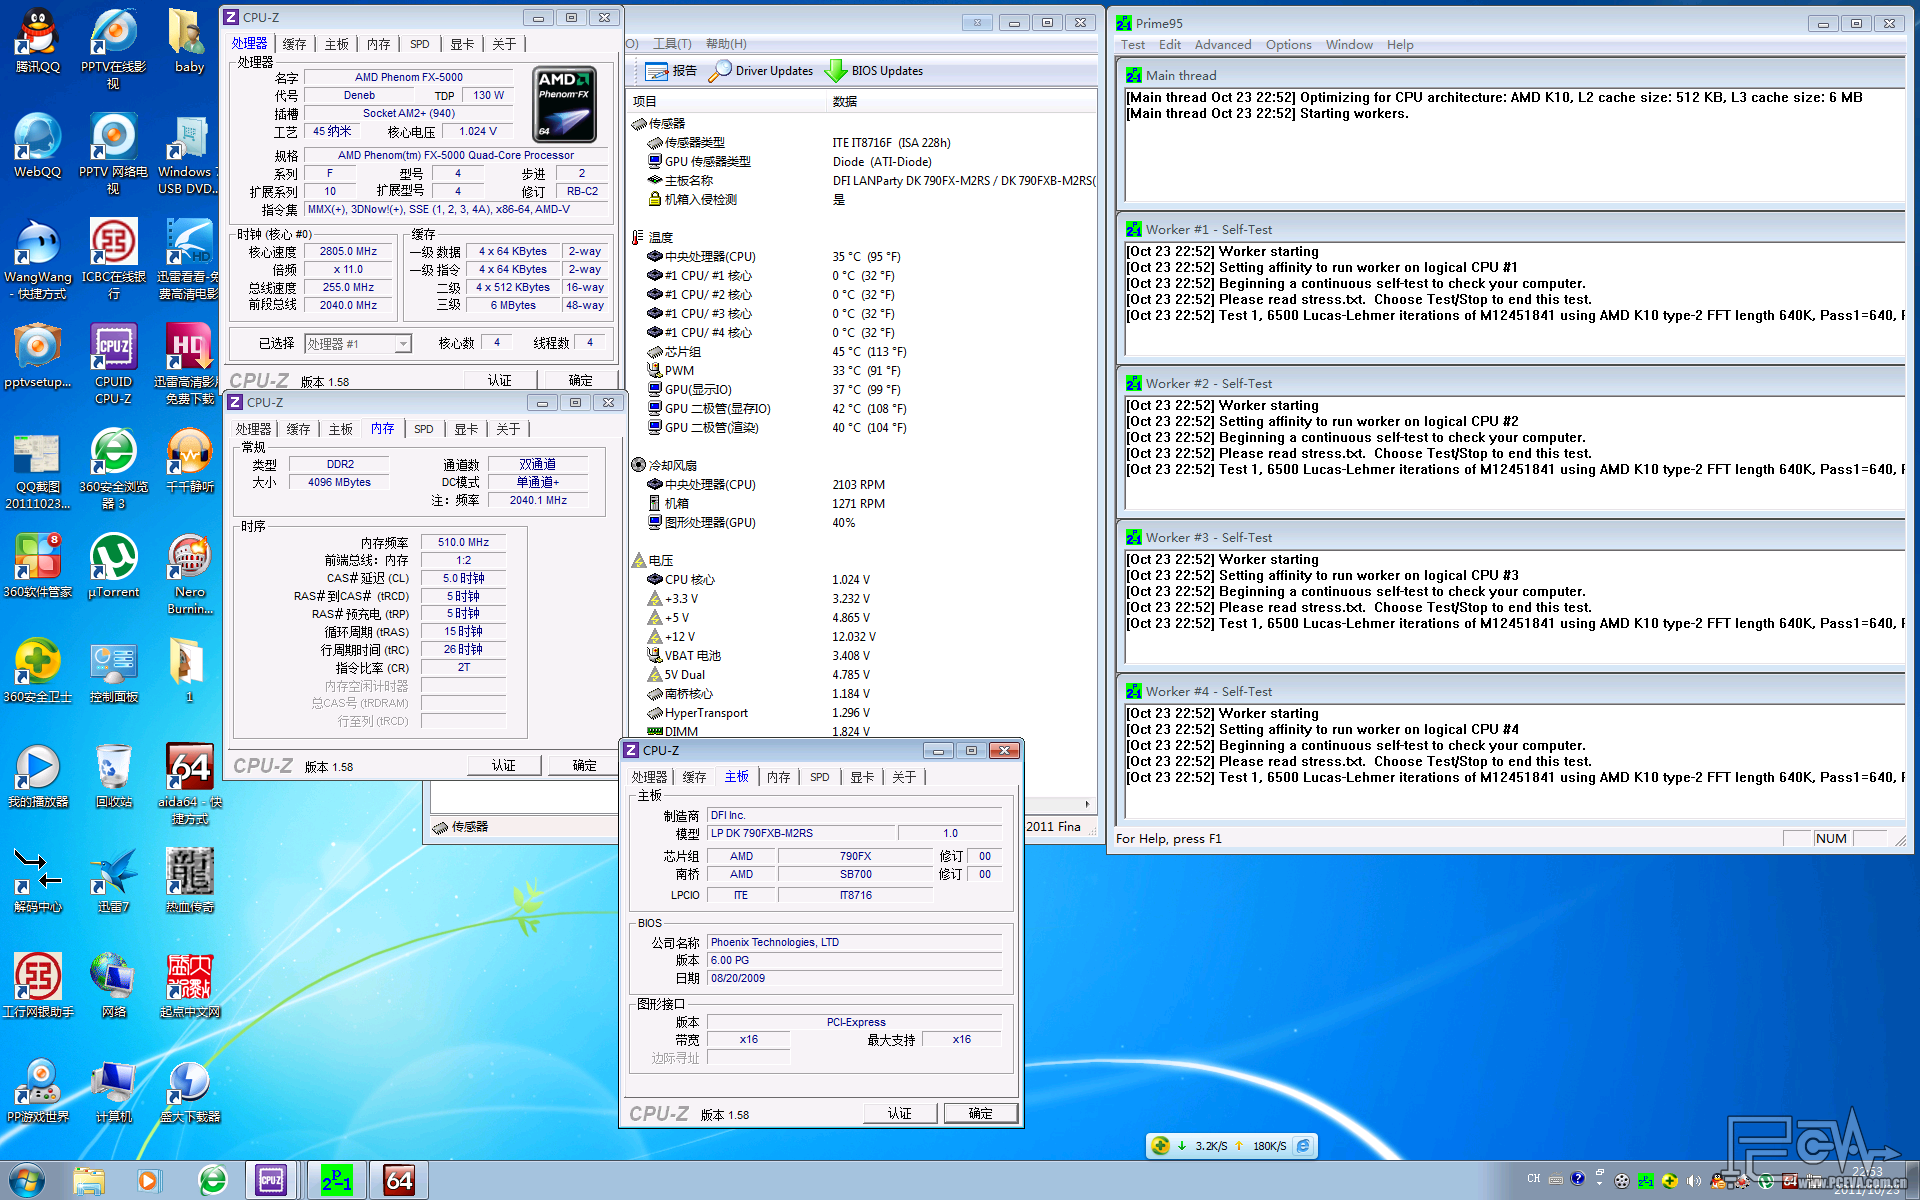This screenshot has height=1200, width=1920.
Task: Open CPUID CPU-Z desktop shortcut
Action: tap(113, 364)
